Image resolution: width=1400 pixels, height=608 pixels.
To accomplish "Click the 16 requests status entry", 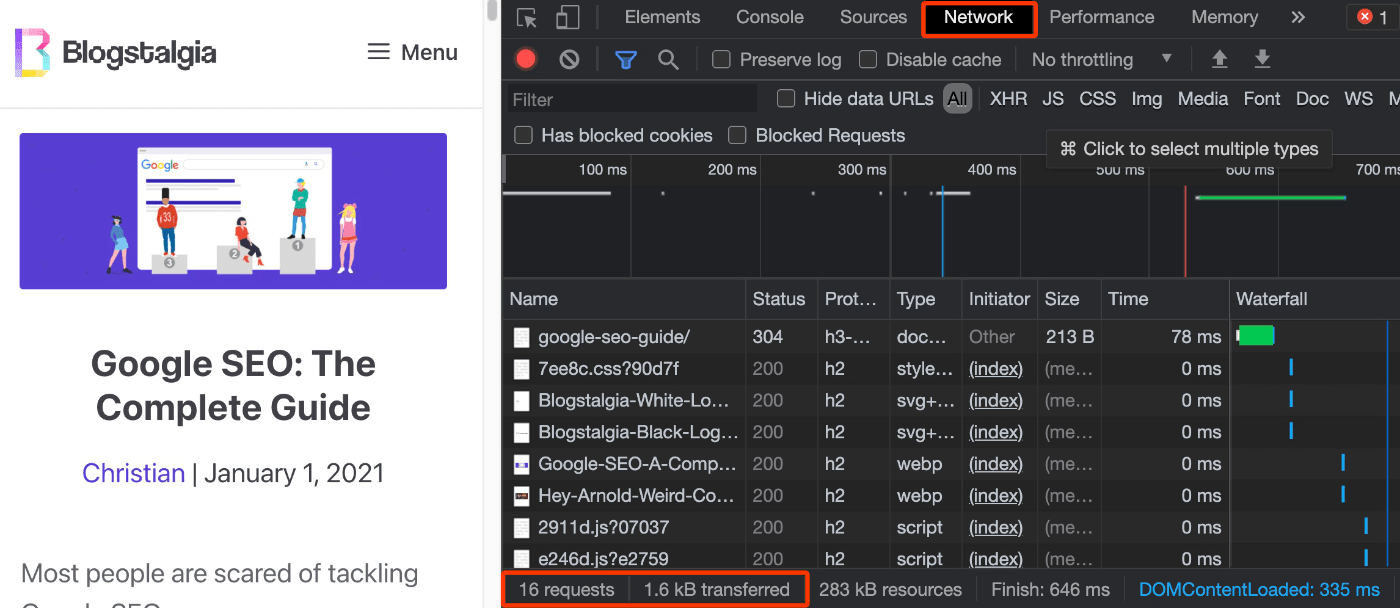I will click(x=566, y=590).
